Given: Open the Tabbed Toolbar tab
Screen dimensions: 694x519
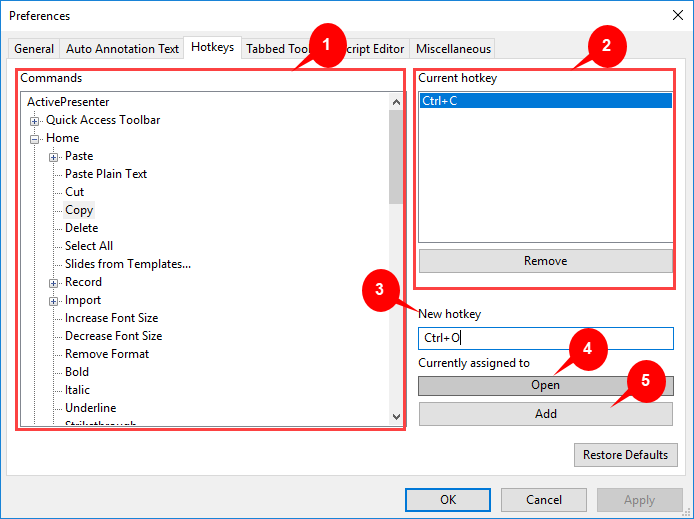Looking at the screenshot, I should [276, 49].
